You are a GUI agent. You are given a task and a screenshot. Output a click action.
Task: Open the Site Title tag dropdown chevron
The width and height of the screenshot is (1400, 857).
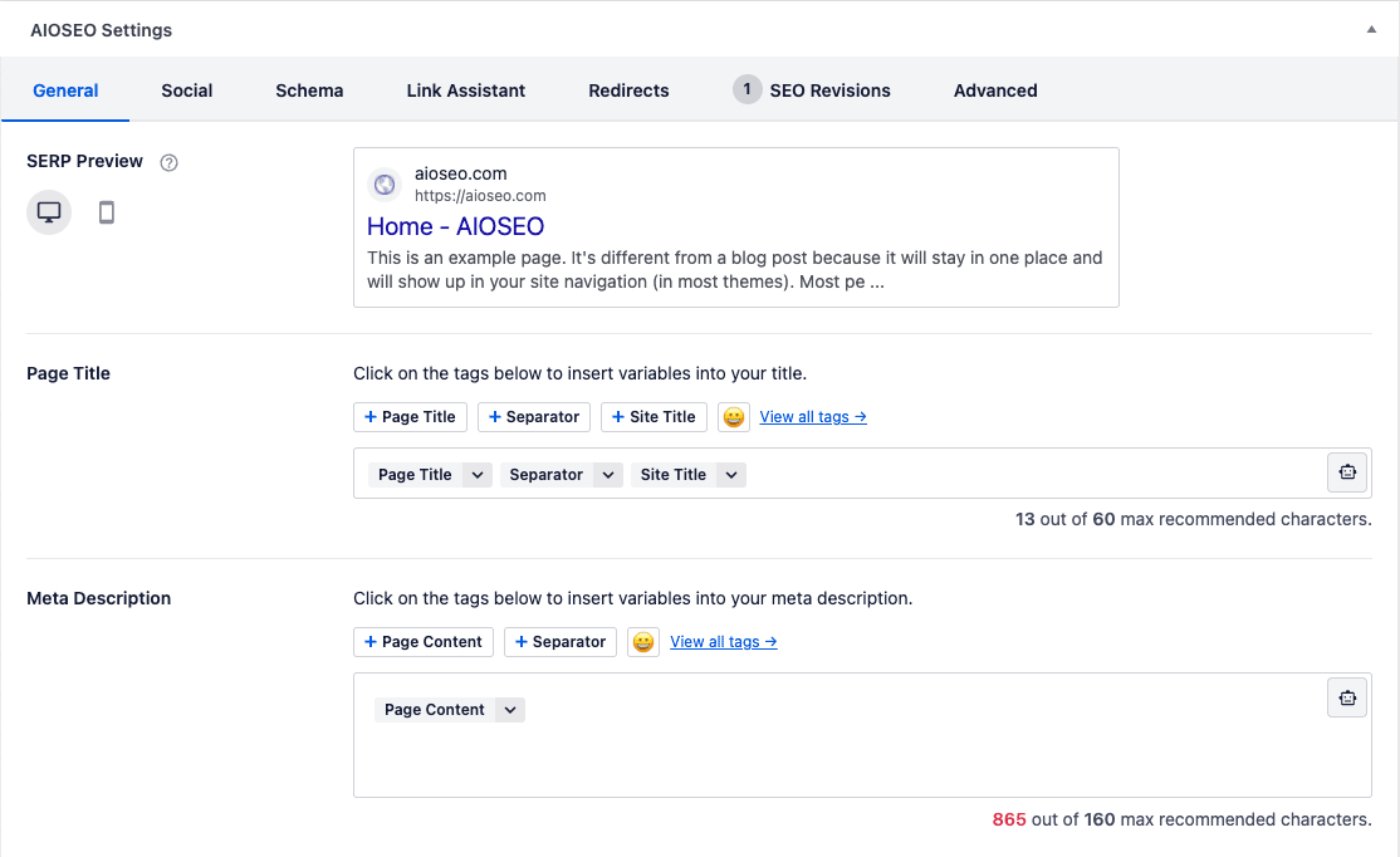(731, 475)
